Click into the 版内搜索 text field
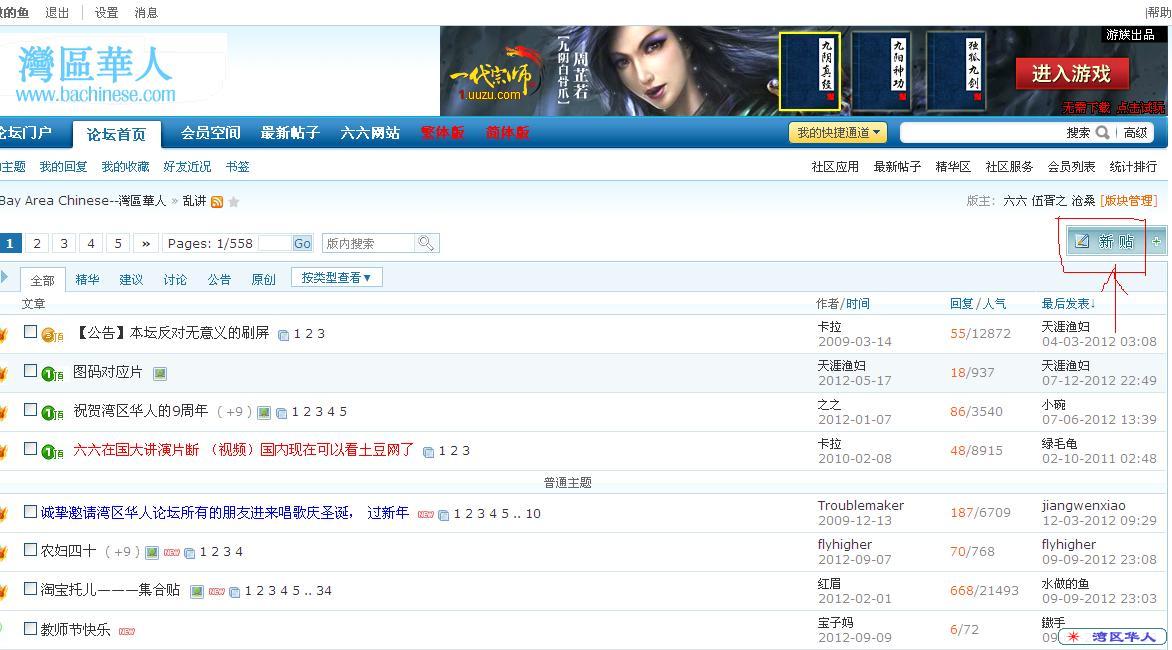The height and width of the screenshot is (650, 1172). point(367,243)
